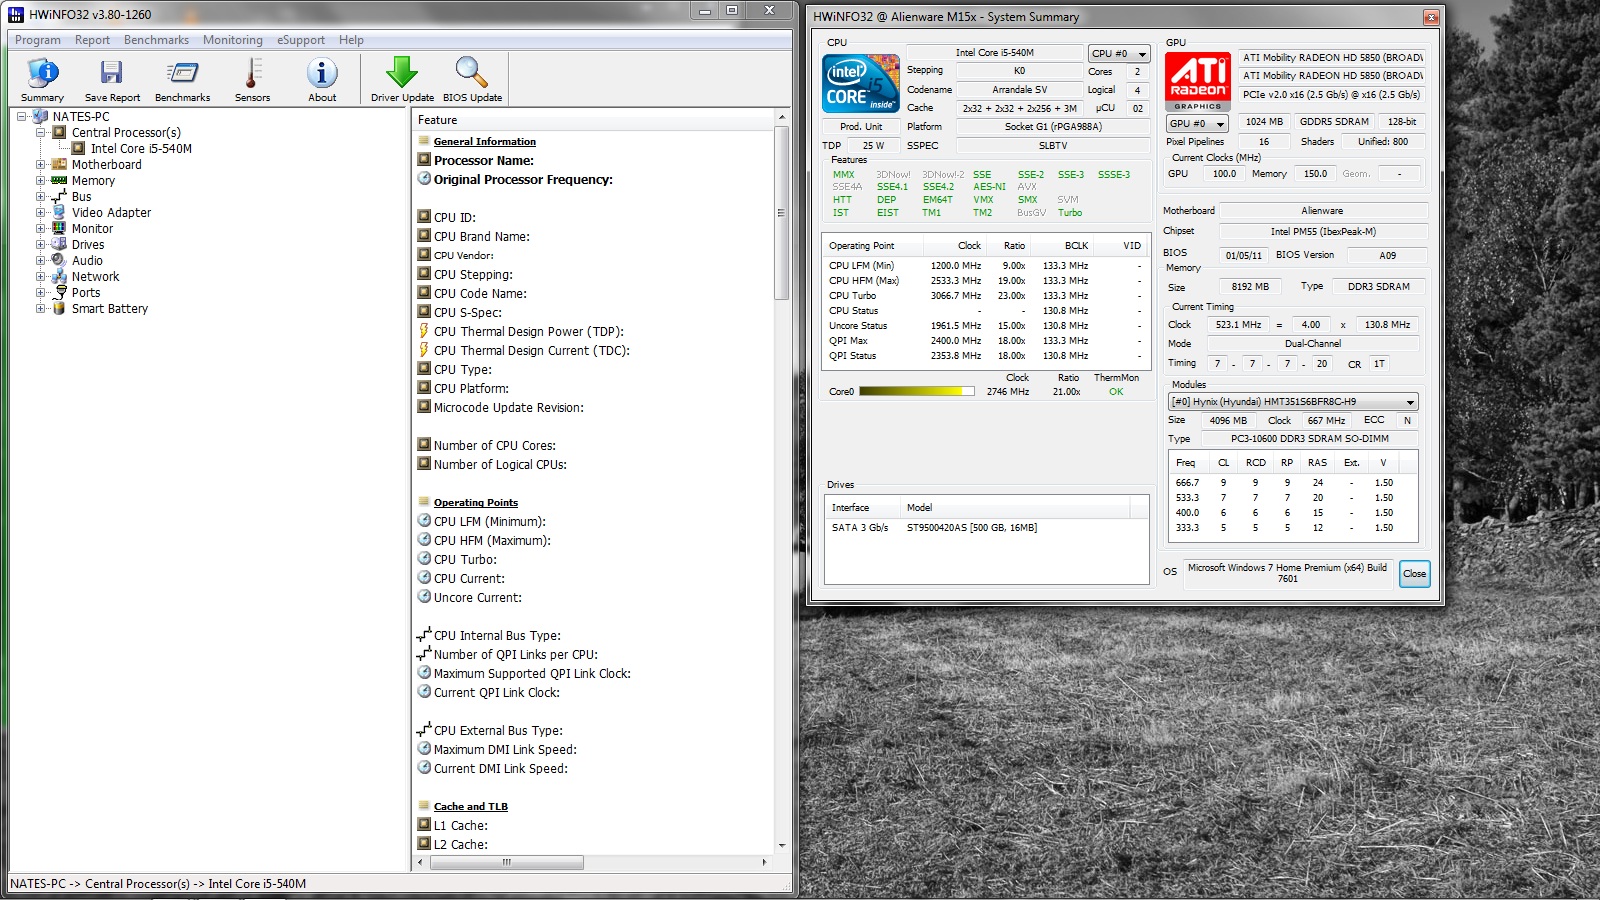Click the Monitor tree icon
Viewport: 1600px width, 900px height.
59,228
